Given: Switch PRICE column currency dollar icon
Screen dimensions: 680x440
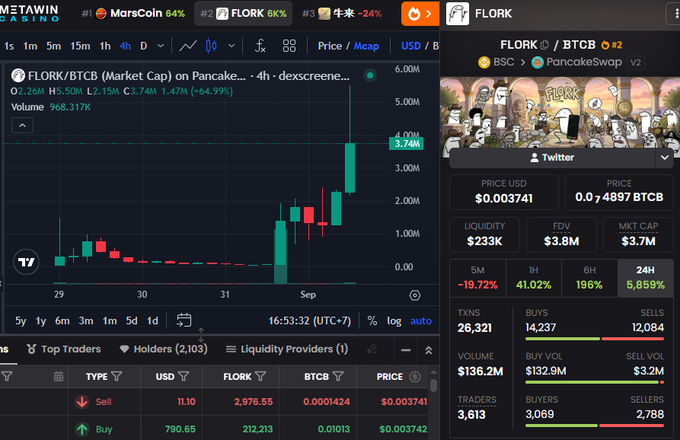Looking at the screenshot, I should click(x=415, y=376).
